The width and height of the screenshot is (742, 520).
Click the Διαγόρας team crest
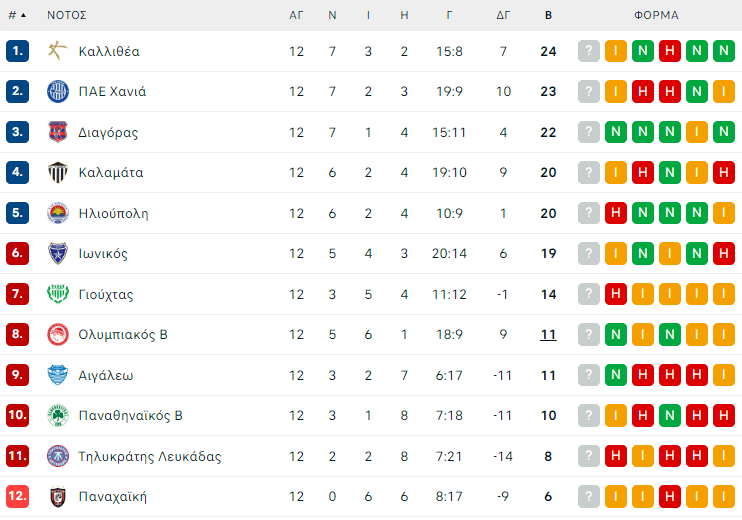tap(58, 132)
